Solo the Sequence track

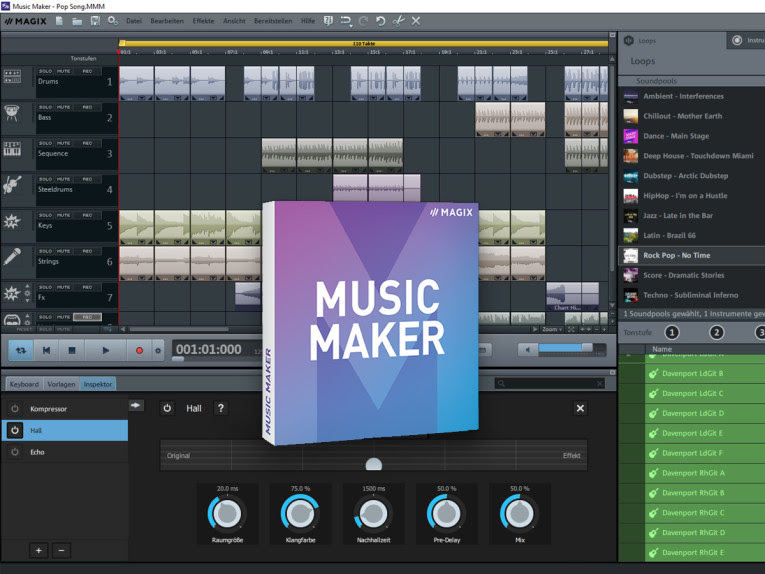coord(45,143)
